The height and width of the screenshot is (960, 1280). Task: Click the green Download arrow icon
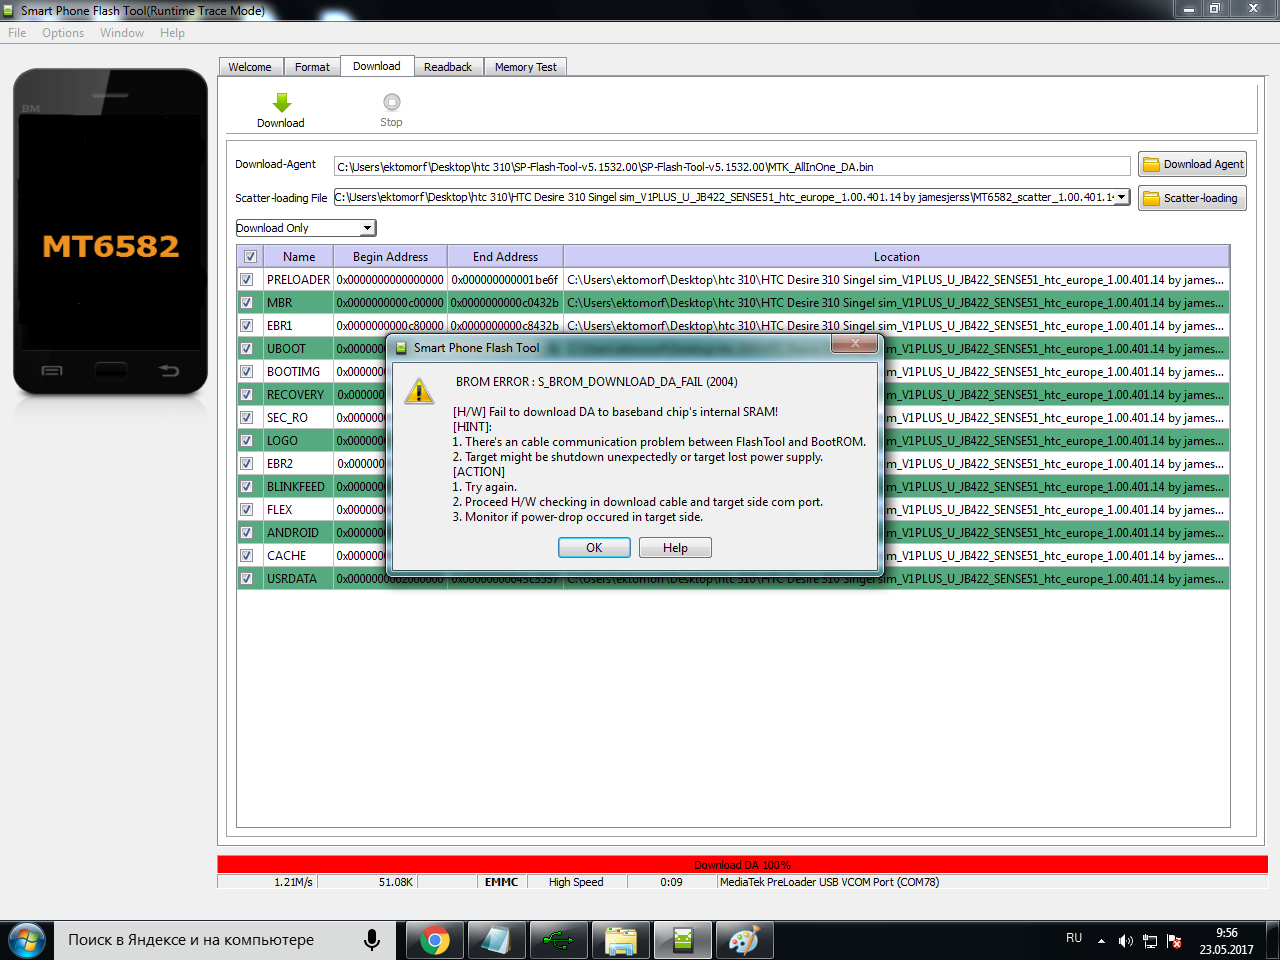[281, 102]
